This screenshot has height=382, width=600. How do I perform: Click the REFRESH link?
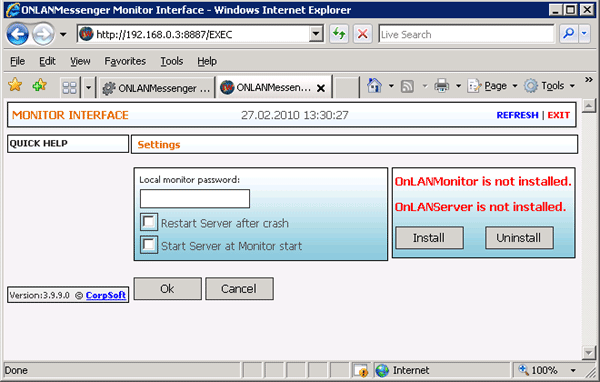(x=517, y=115)
